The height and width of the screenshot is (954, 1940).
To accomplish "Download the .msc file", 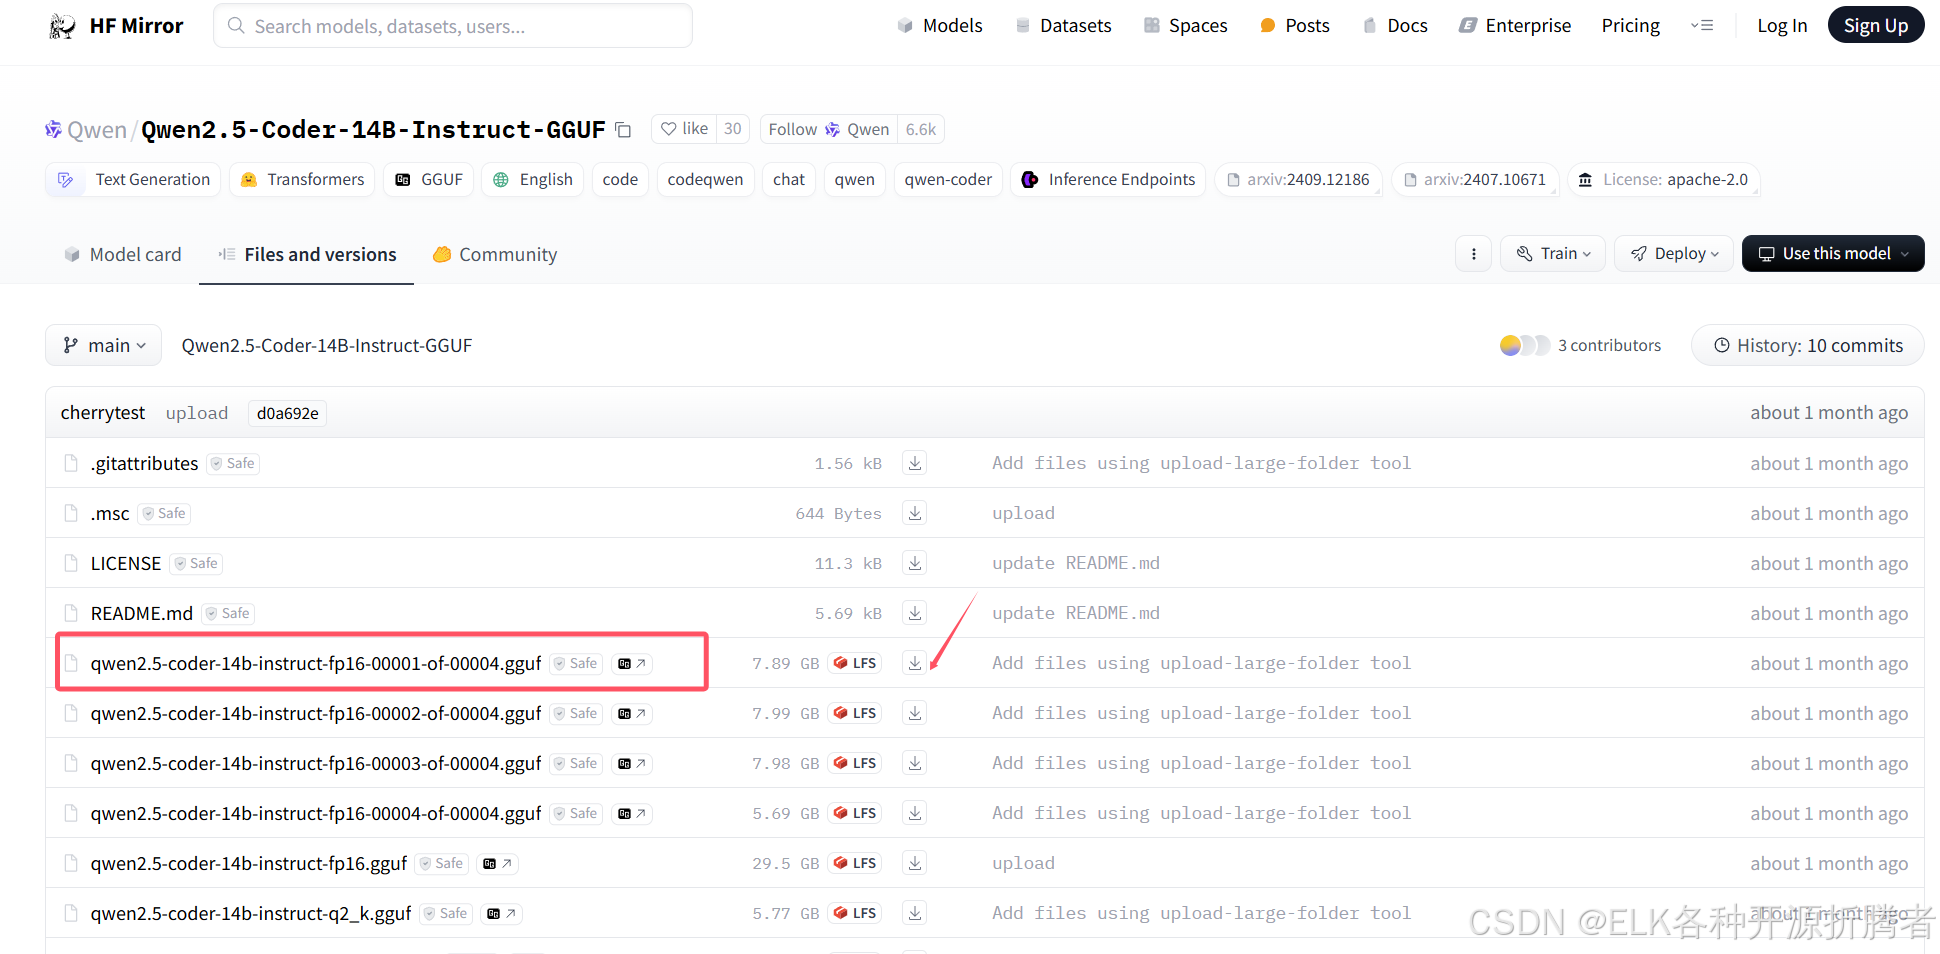I will pyautogui.click(x=914, y=513).
